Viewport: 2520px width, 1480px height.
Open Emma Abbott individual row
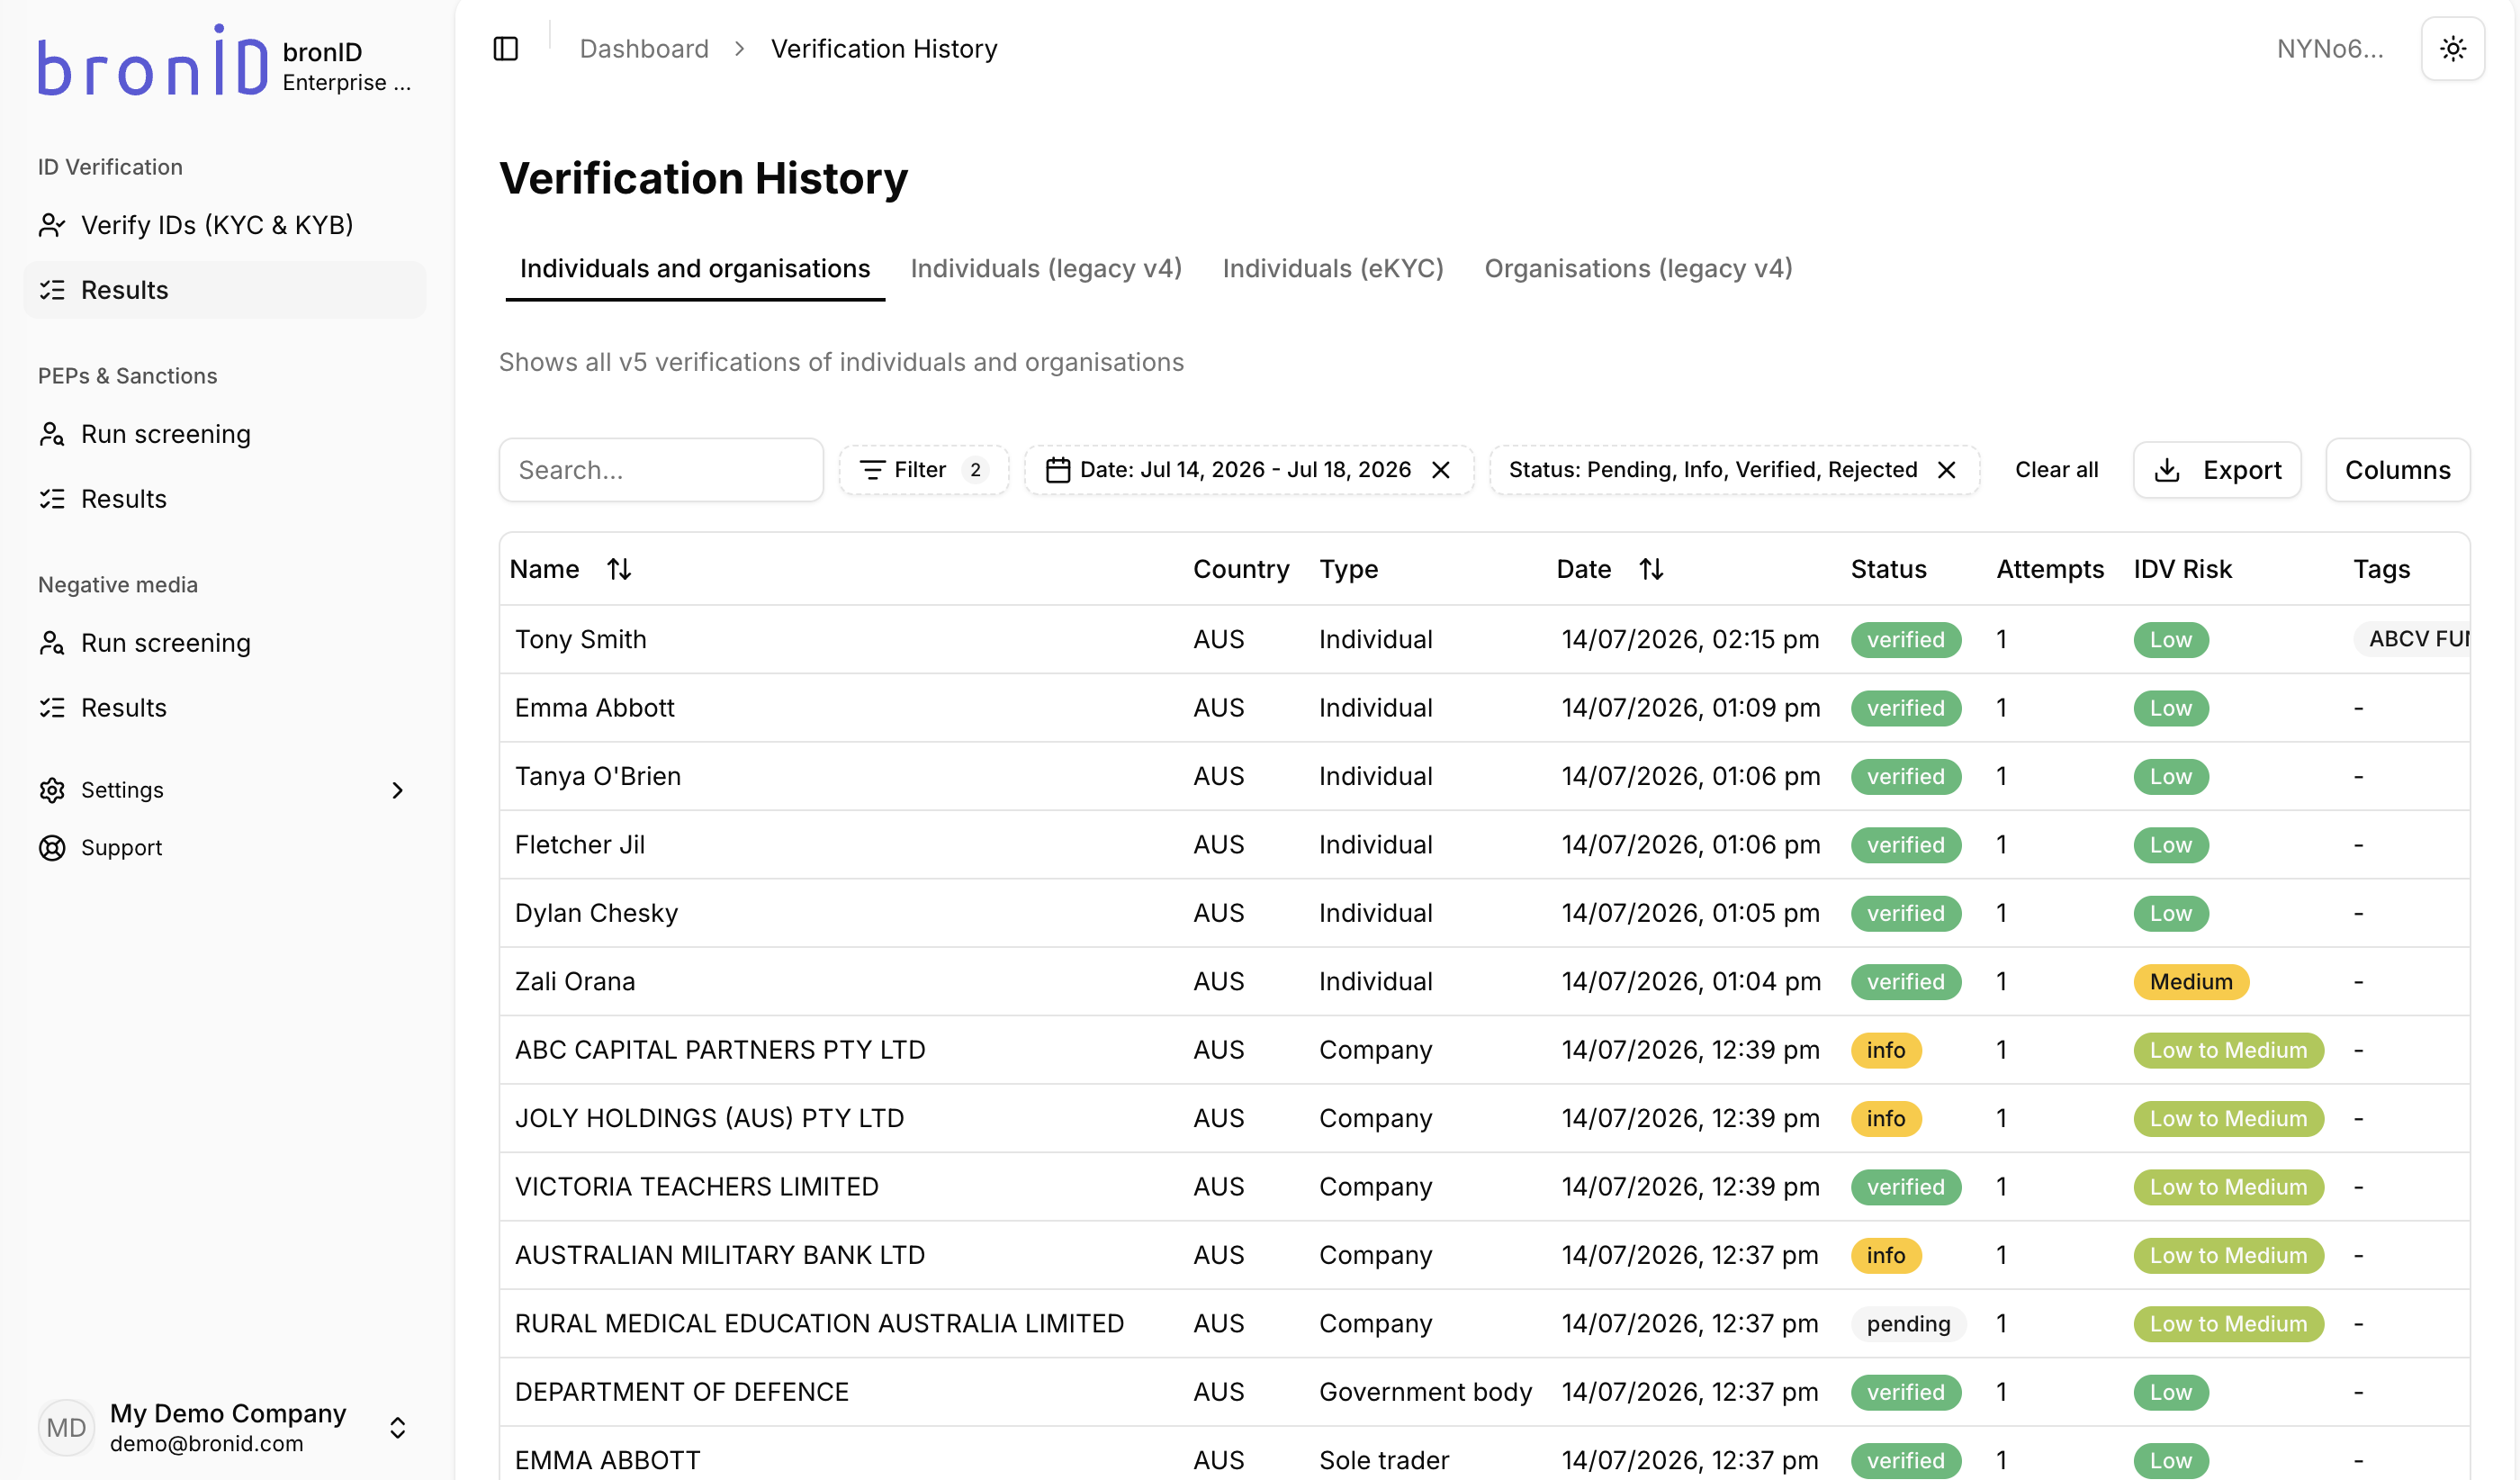(x=1484, y=708)
